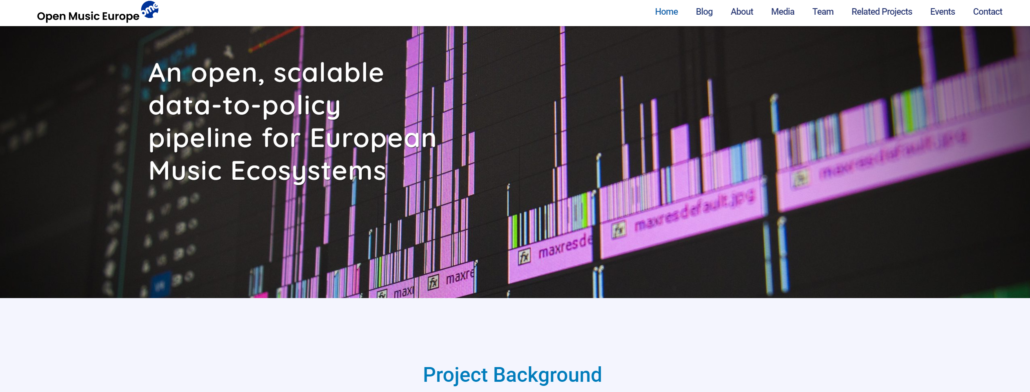The image size is (1030, 392).
Task: Select About in the navigation bar
Action: click(742, 12)
